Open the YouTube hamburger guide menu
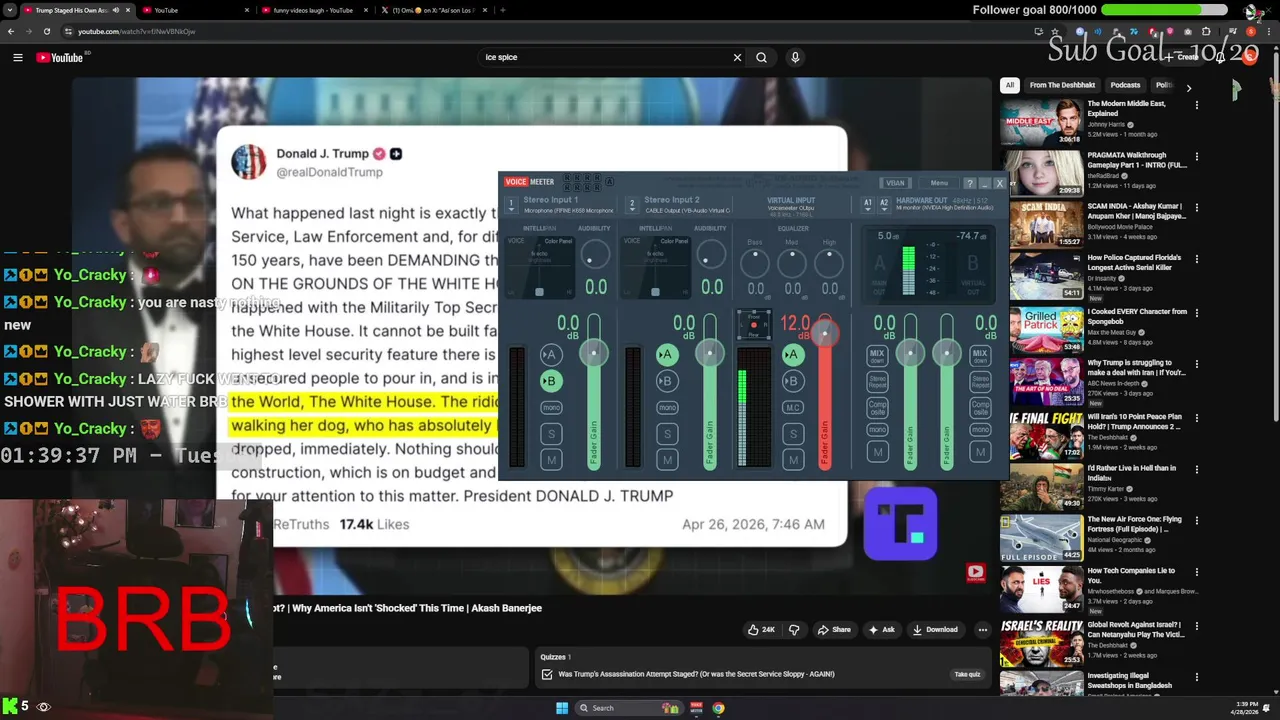Viewport: 1280px width, 720px height. [x=17, y=58]
